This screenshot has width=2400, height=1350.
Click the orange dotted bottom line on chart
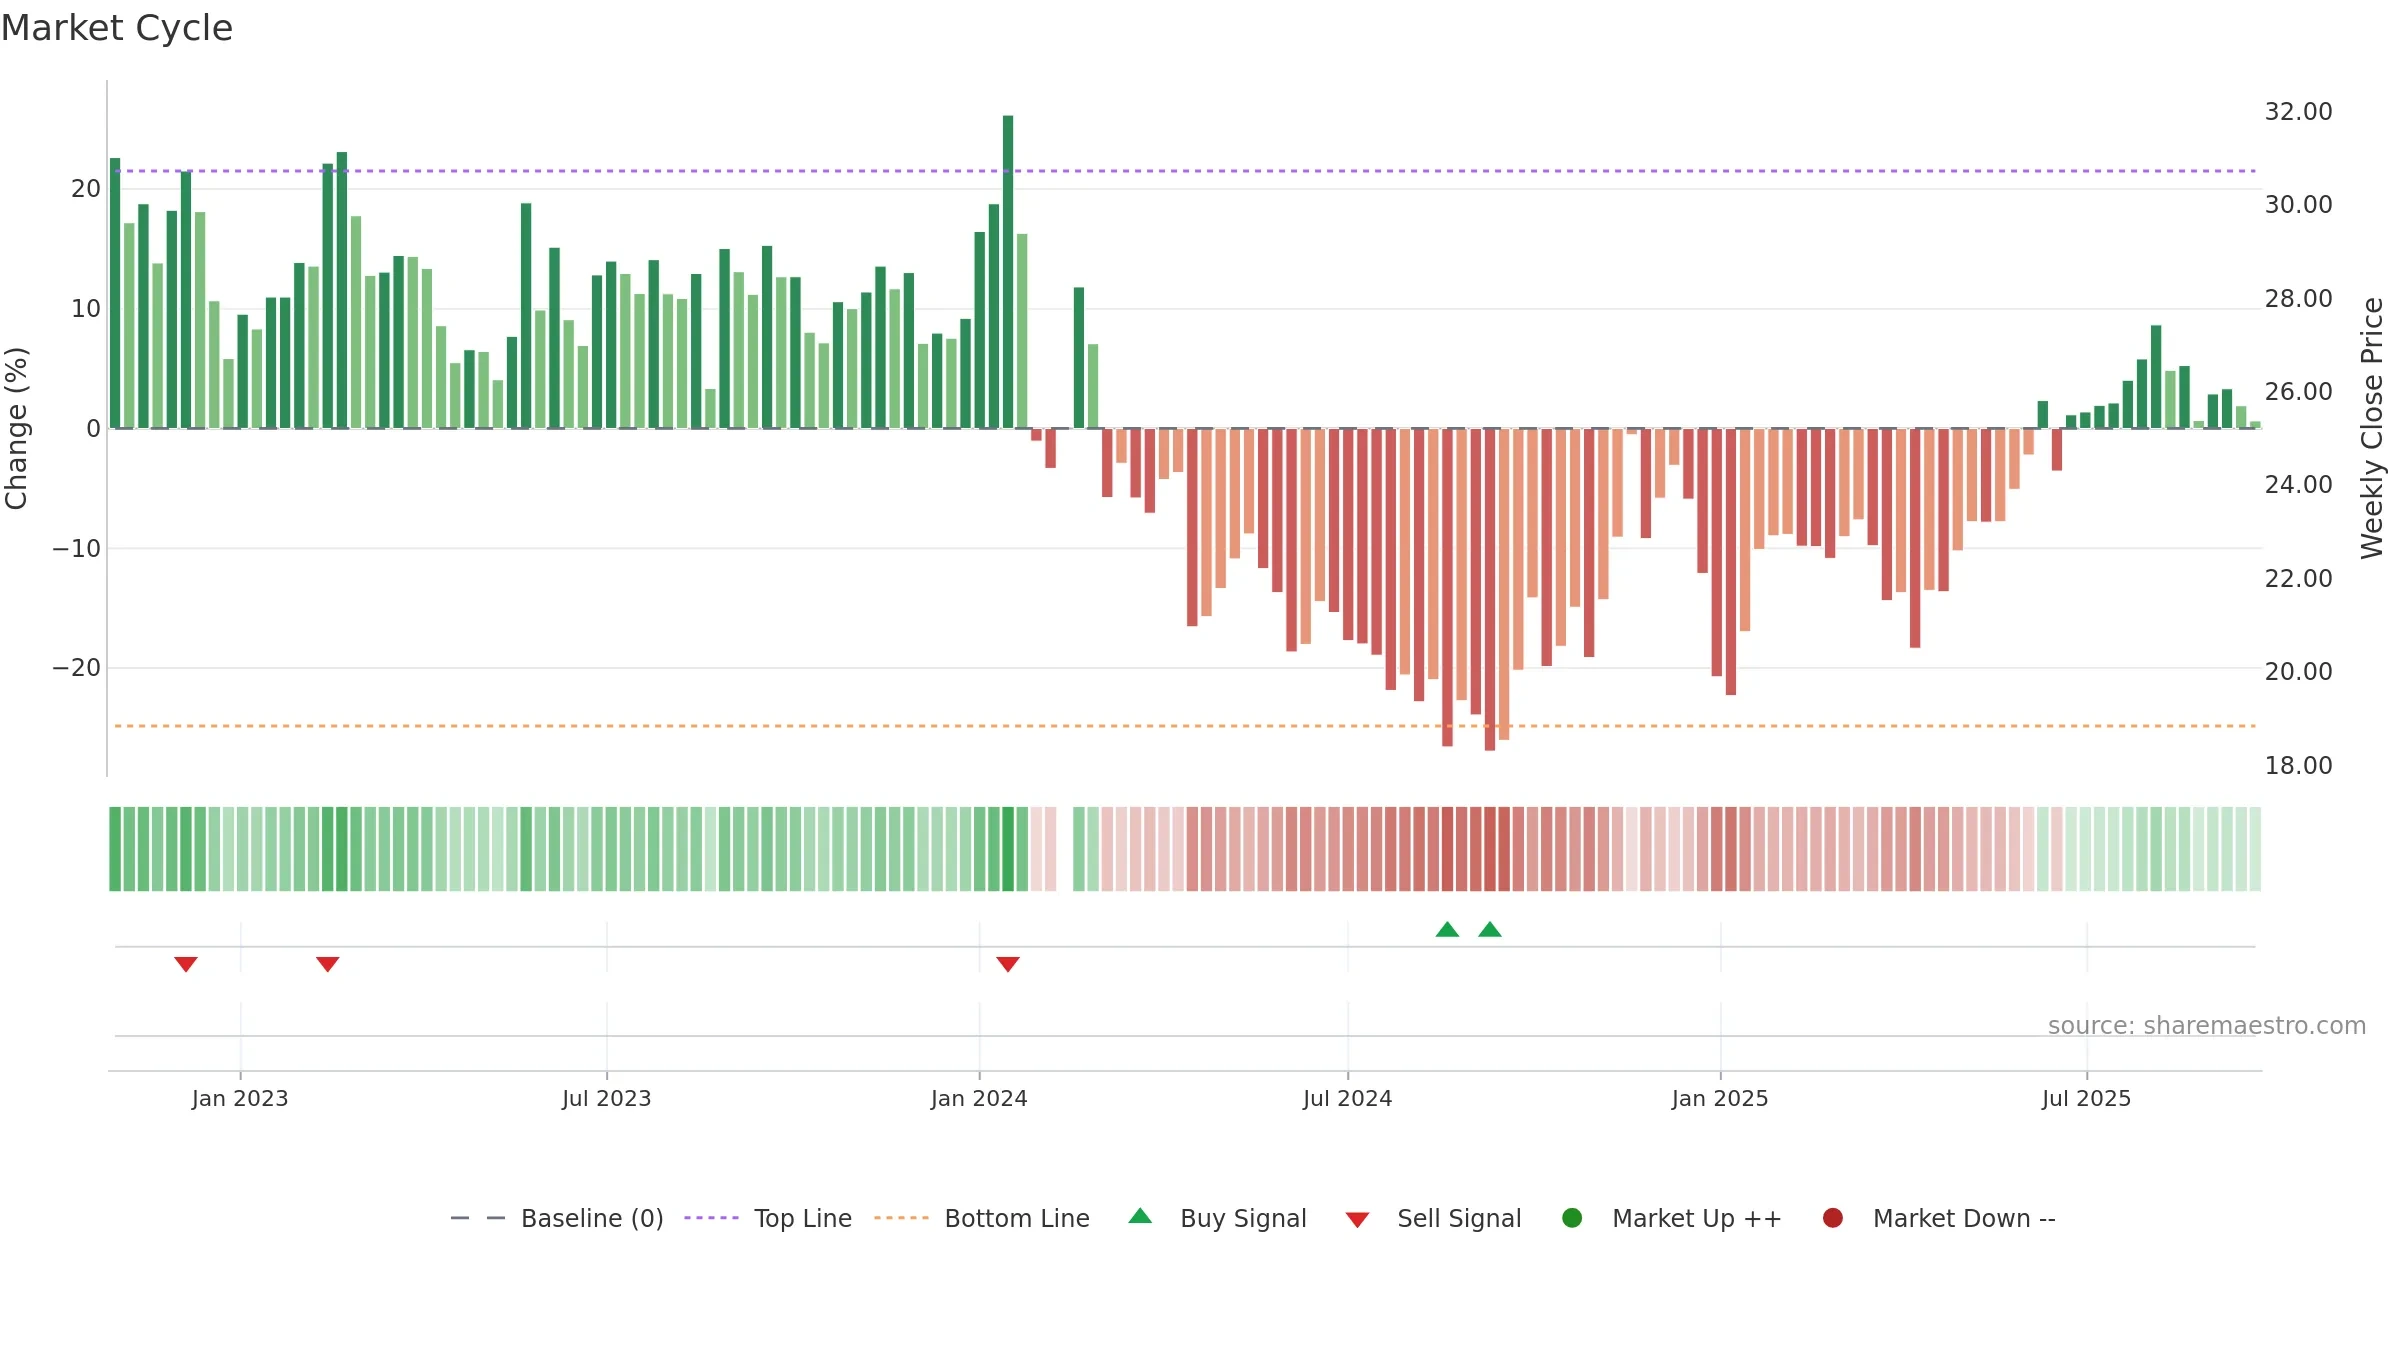tap(1185, 726)
